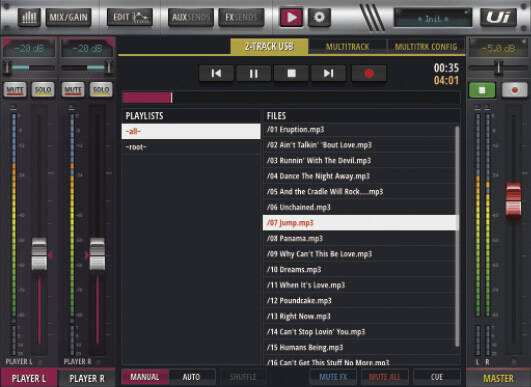Select file /14 Can't Stop Lovin' You.mp3

point(359,332)
